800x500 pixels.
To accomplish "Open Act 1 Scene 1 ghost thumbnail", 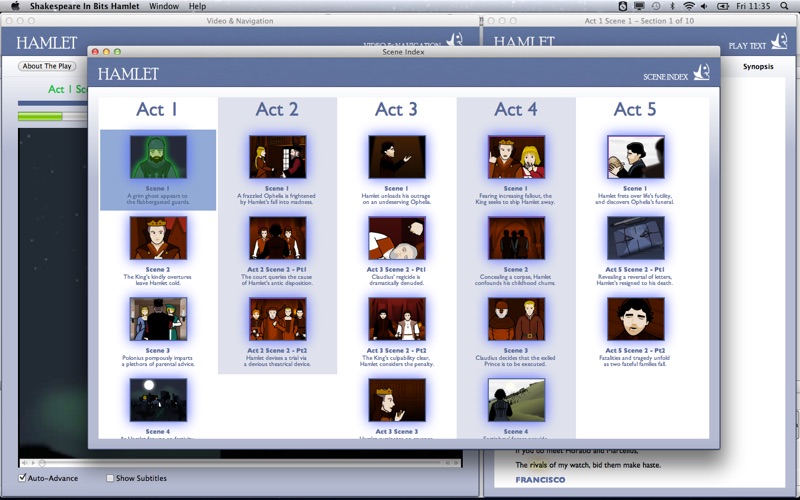I will point(158,157).
